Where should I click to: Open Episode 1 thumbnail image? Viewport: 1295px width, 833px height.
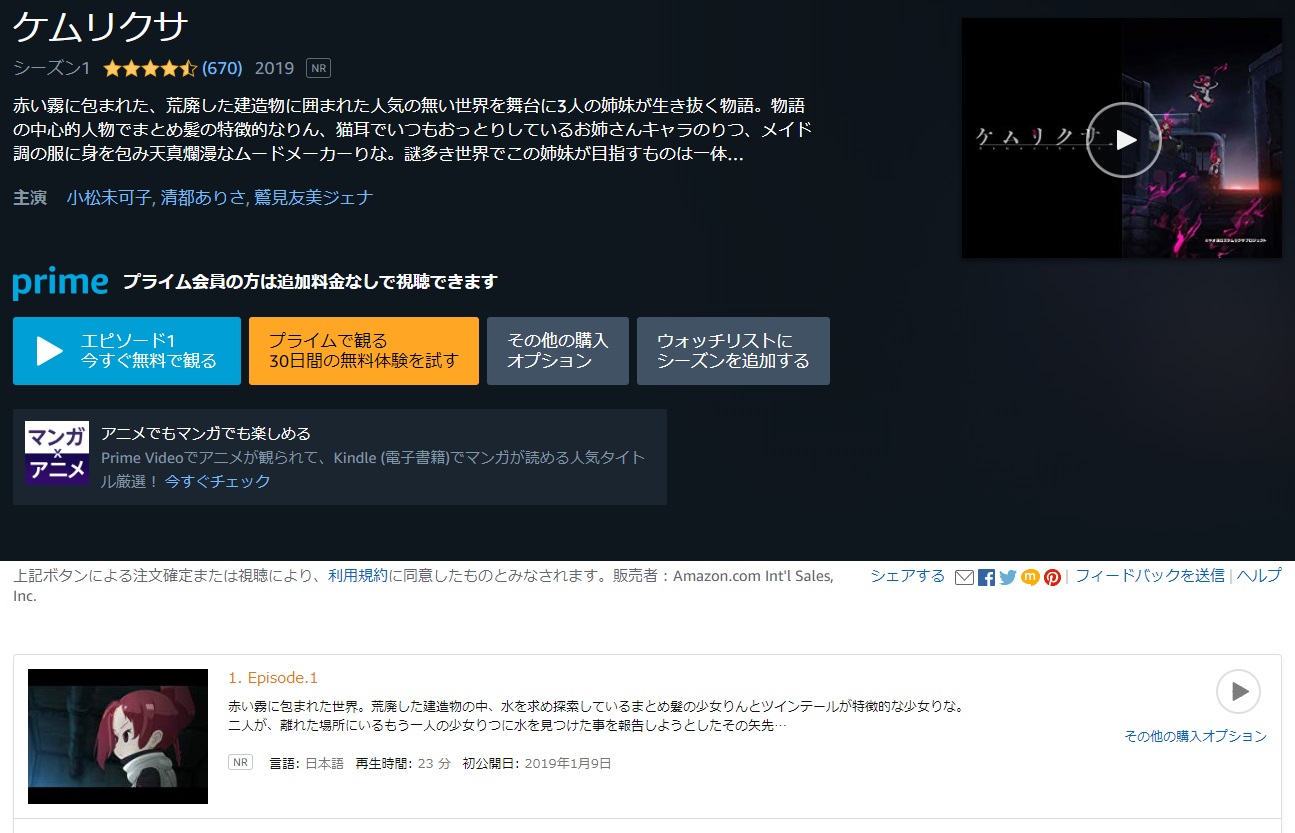pos(118,736)
